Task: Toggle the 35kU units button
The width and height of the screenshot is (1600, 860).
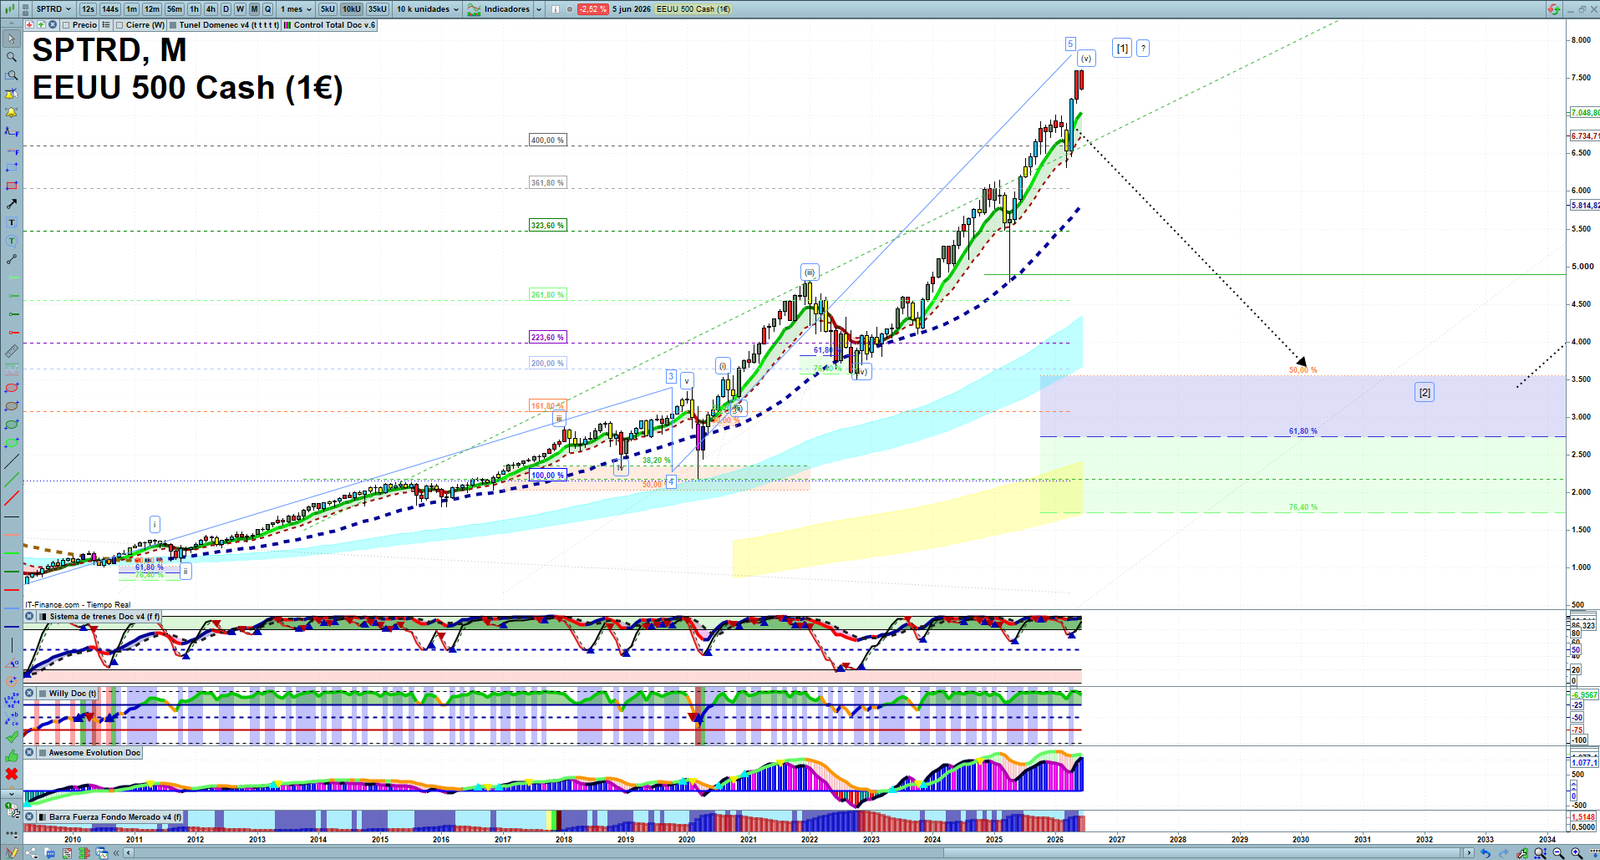Action: [x=377, y=9]
